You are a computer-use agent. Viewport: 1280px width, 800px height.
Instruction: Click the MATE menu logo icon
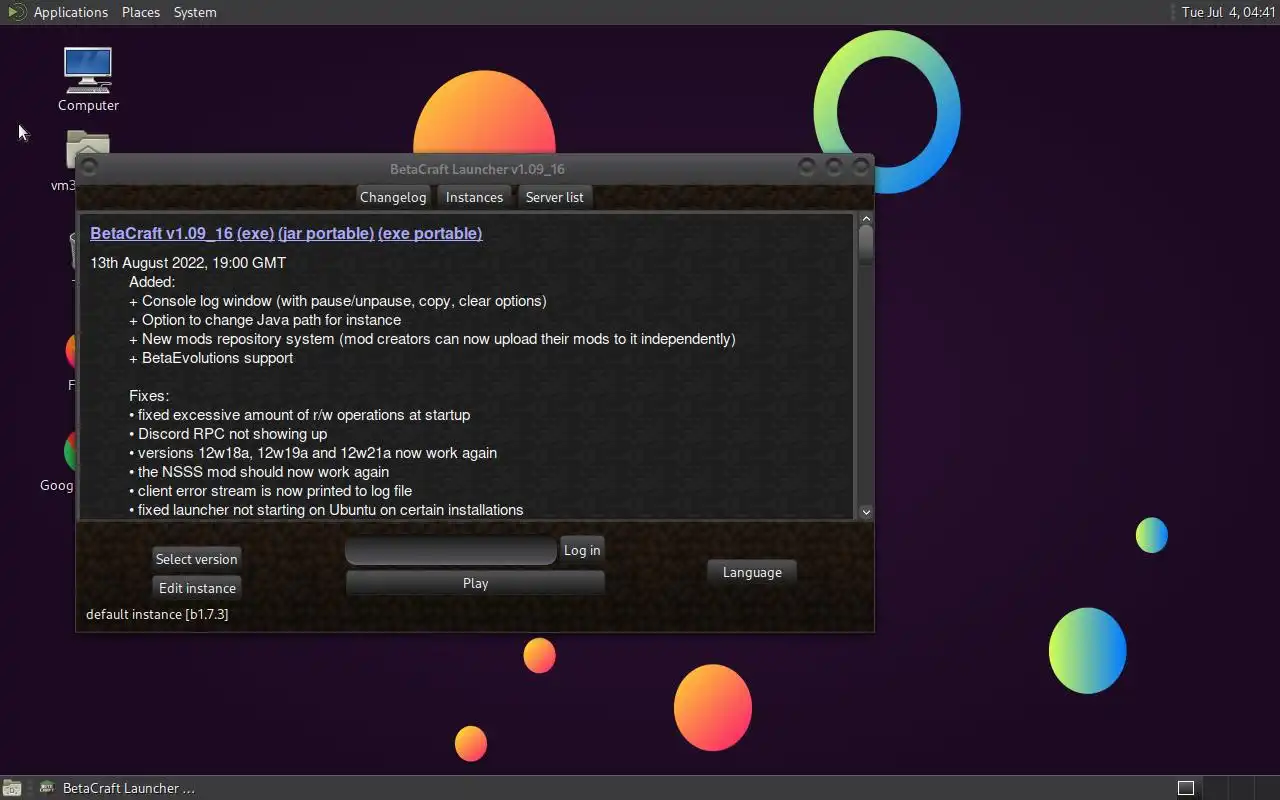[x=16, y=12]
